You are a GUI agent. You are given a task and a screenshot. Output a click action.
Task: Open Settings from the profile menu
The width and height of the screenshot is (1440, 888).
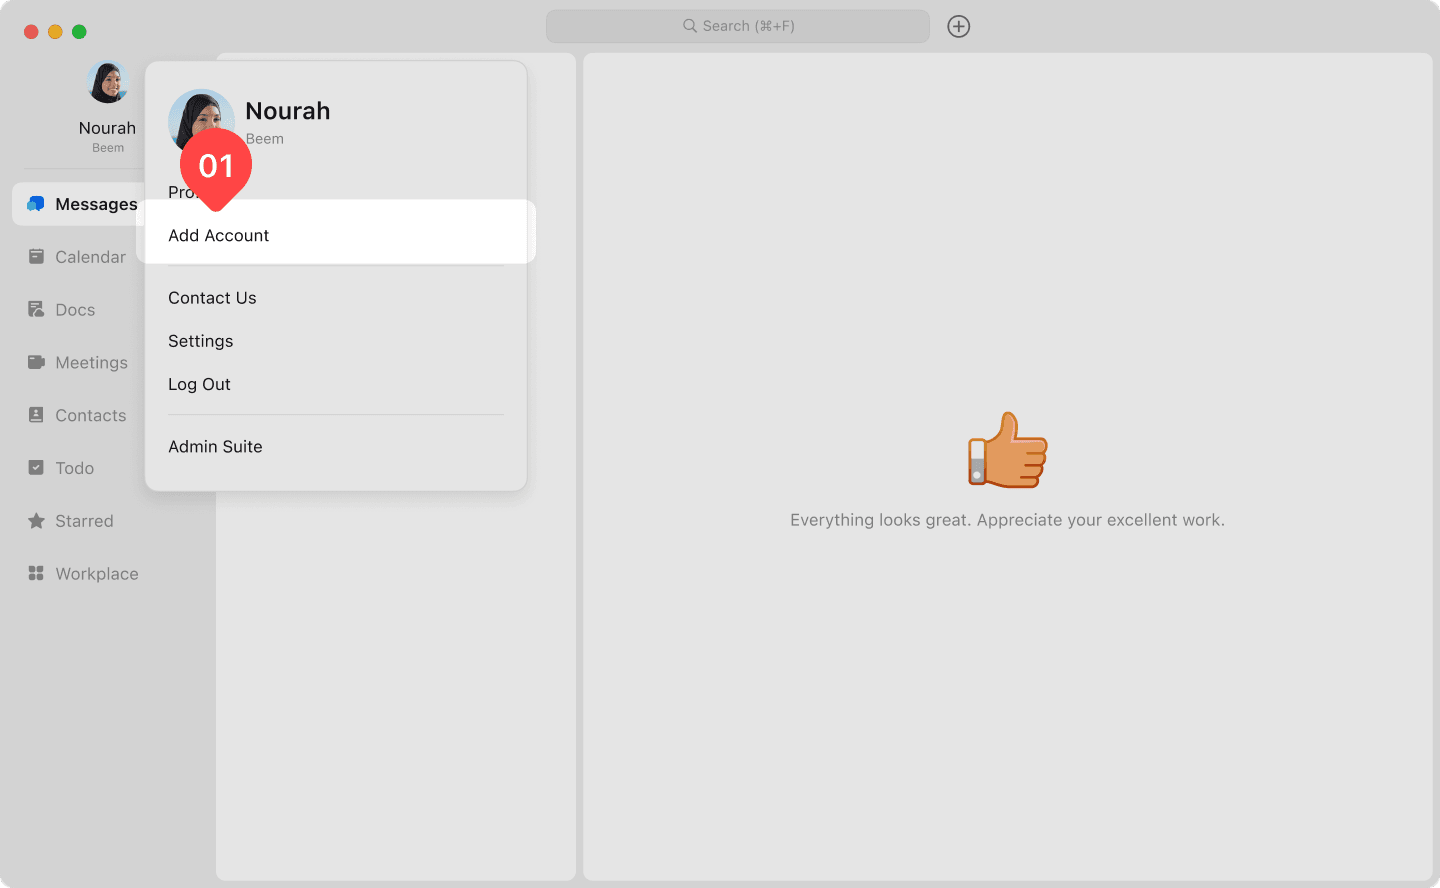(x=200, y=341)
